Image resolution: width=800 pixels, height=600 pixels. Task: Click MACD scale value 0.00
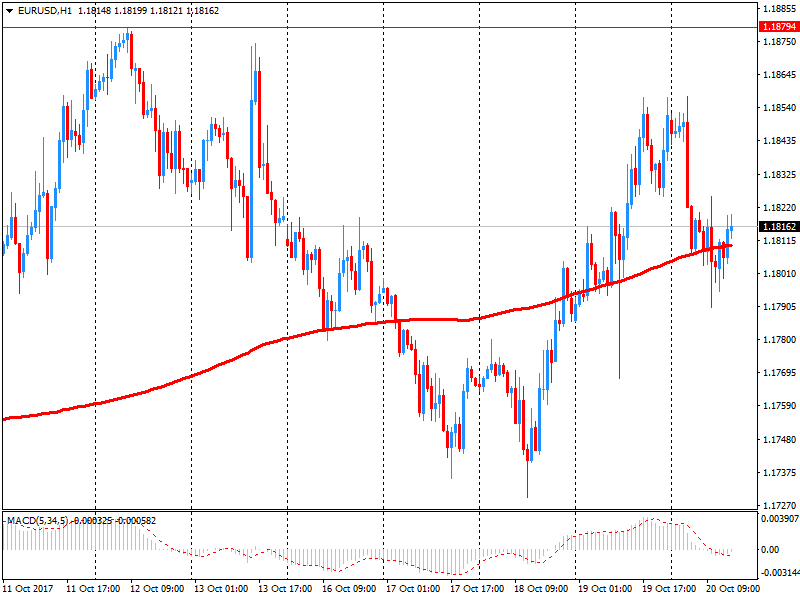click(x=769, y=549)
